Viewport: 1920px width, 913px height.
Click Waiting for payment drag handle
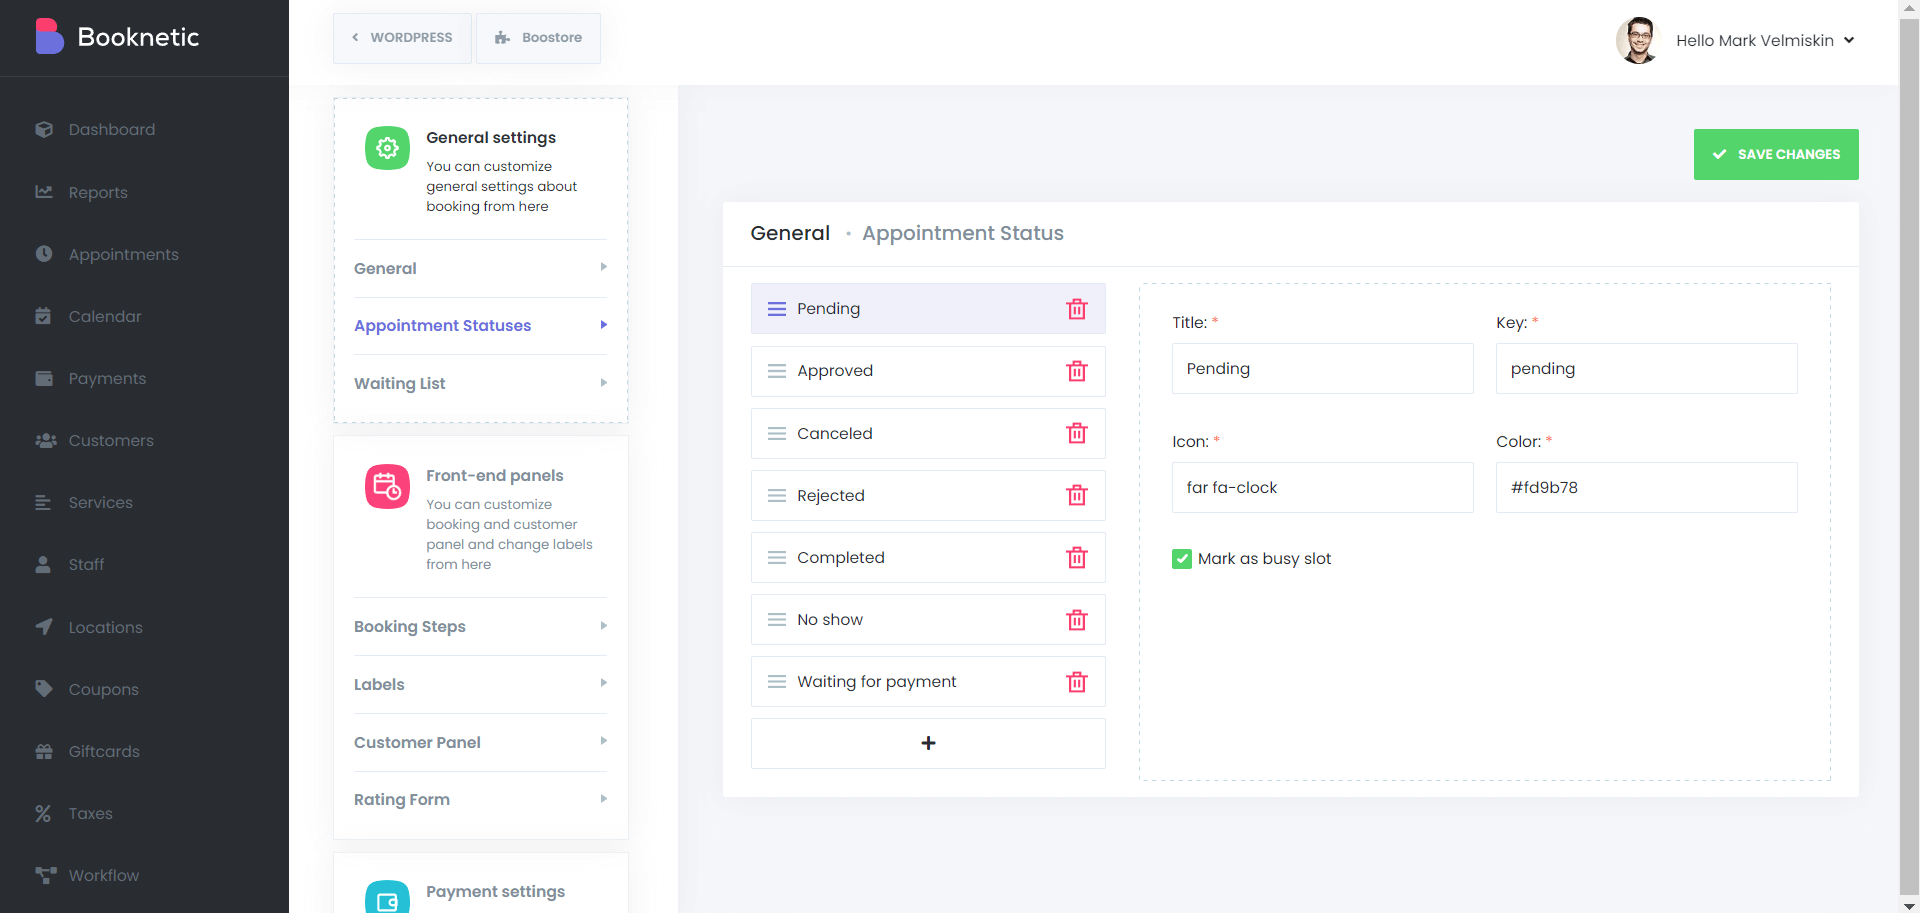point(777,682)
